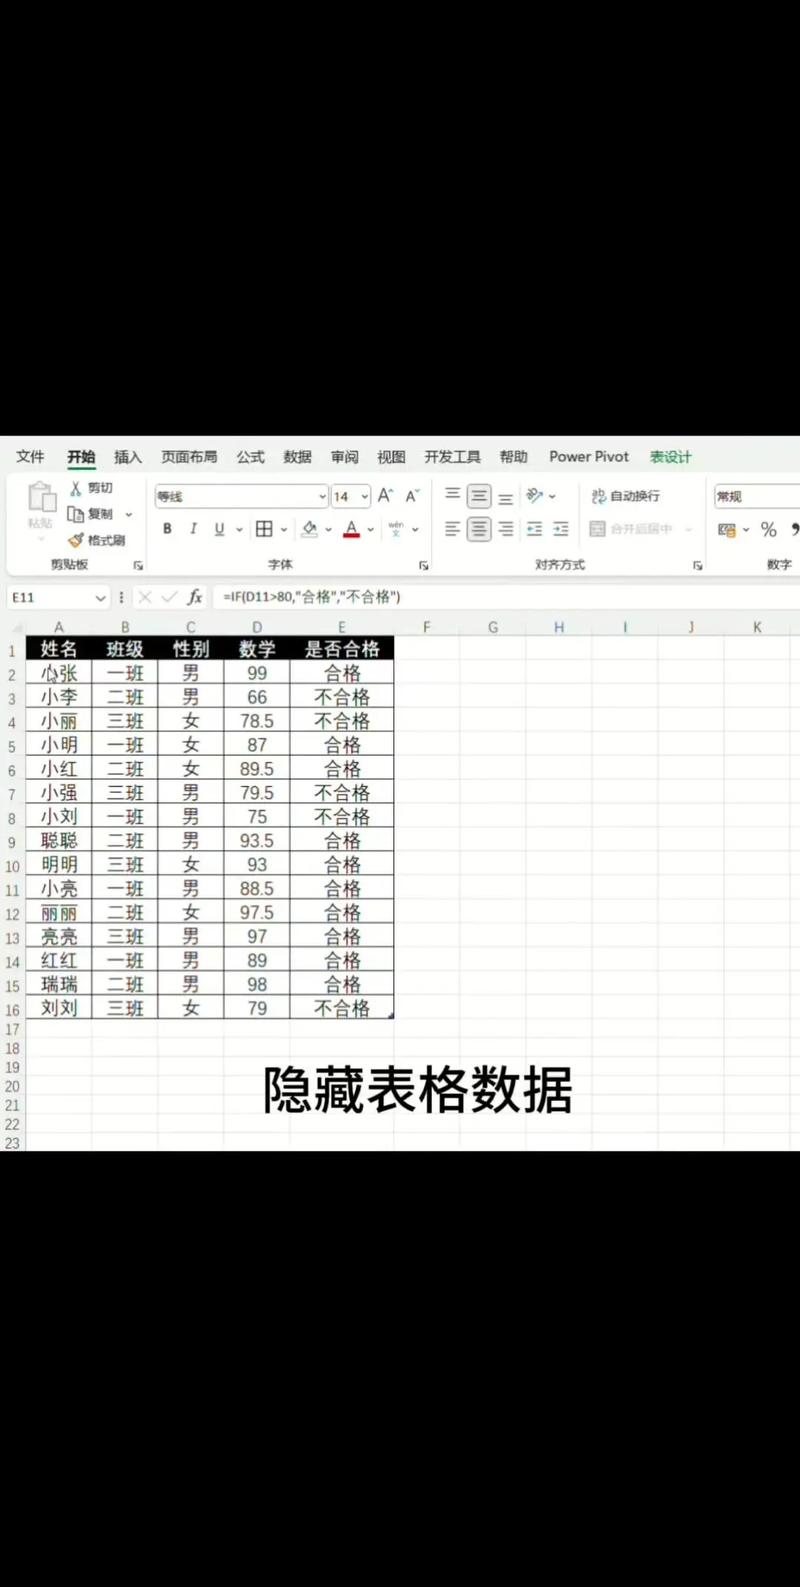Screen dimensions: 800x1587
Task: Open the Alignment (对齐方式) dialog launcher
Action: [697, 566]
